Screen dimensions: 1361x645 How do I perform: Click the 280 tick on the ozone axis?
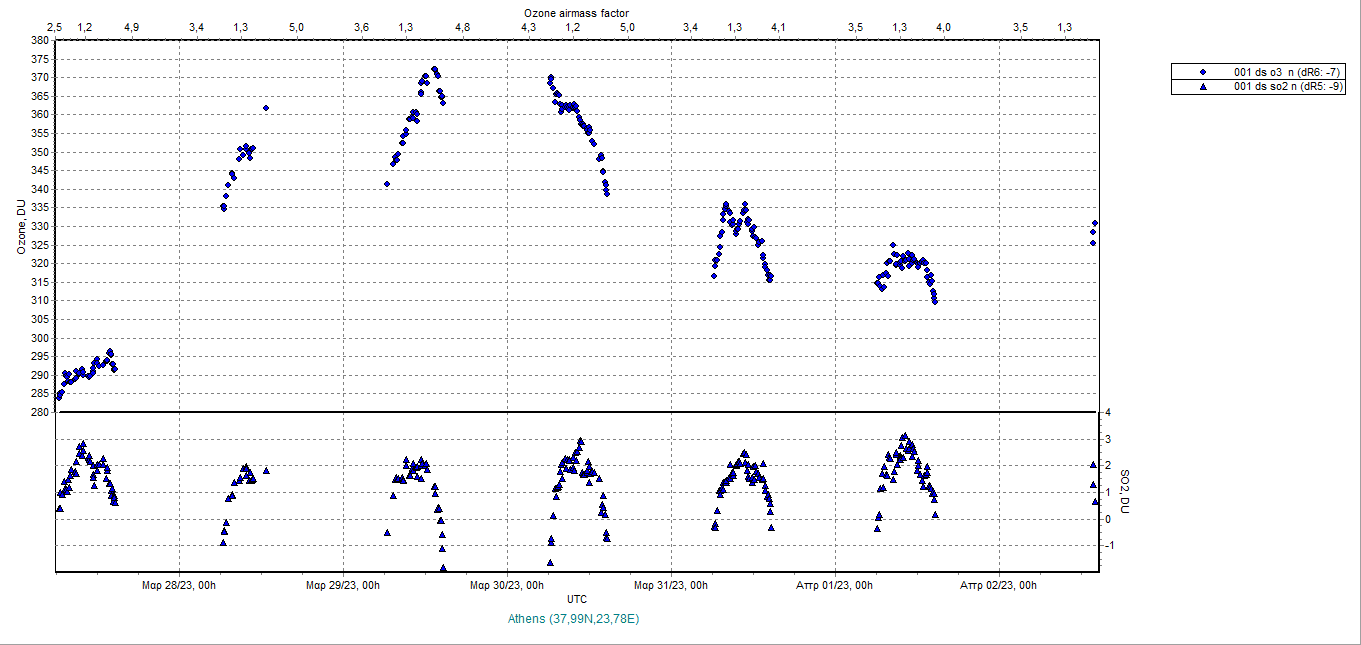click(x=39, y=412)
